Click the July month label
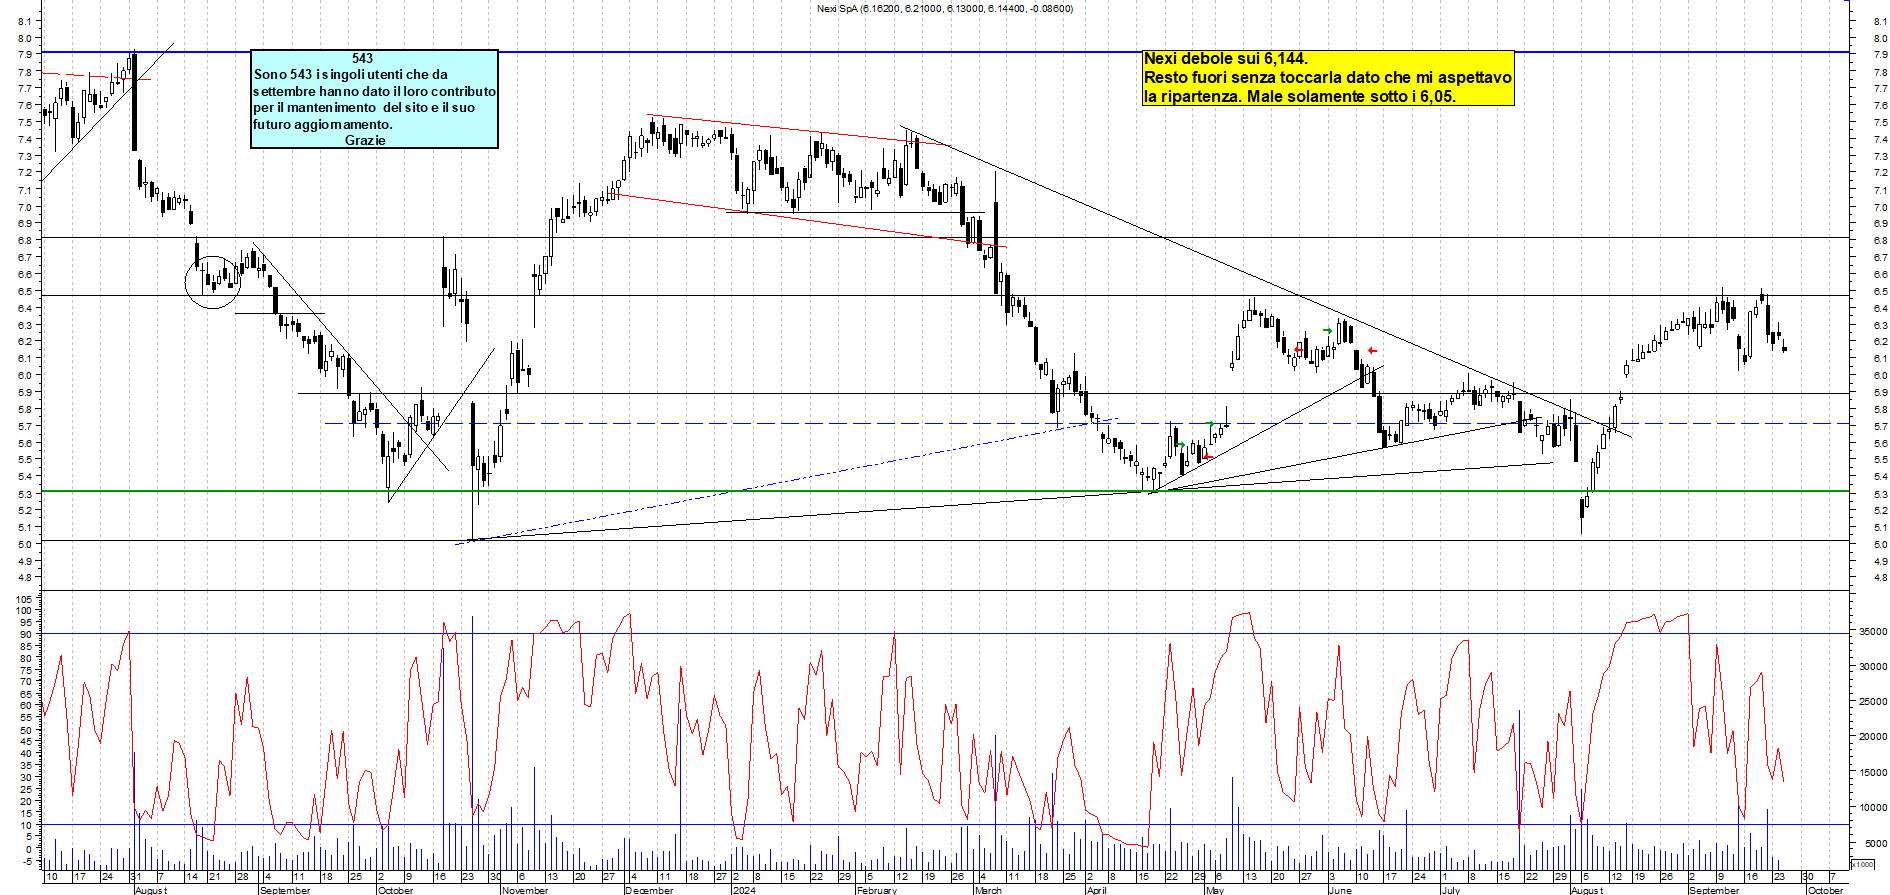This screenshot has width=1890, height=895. (x=1451, y=890)
